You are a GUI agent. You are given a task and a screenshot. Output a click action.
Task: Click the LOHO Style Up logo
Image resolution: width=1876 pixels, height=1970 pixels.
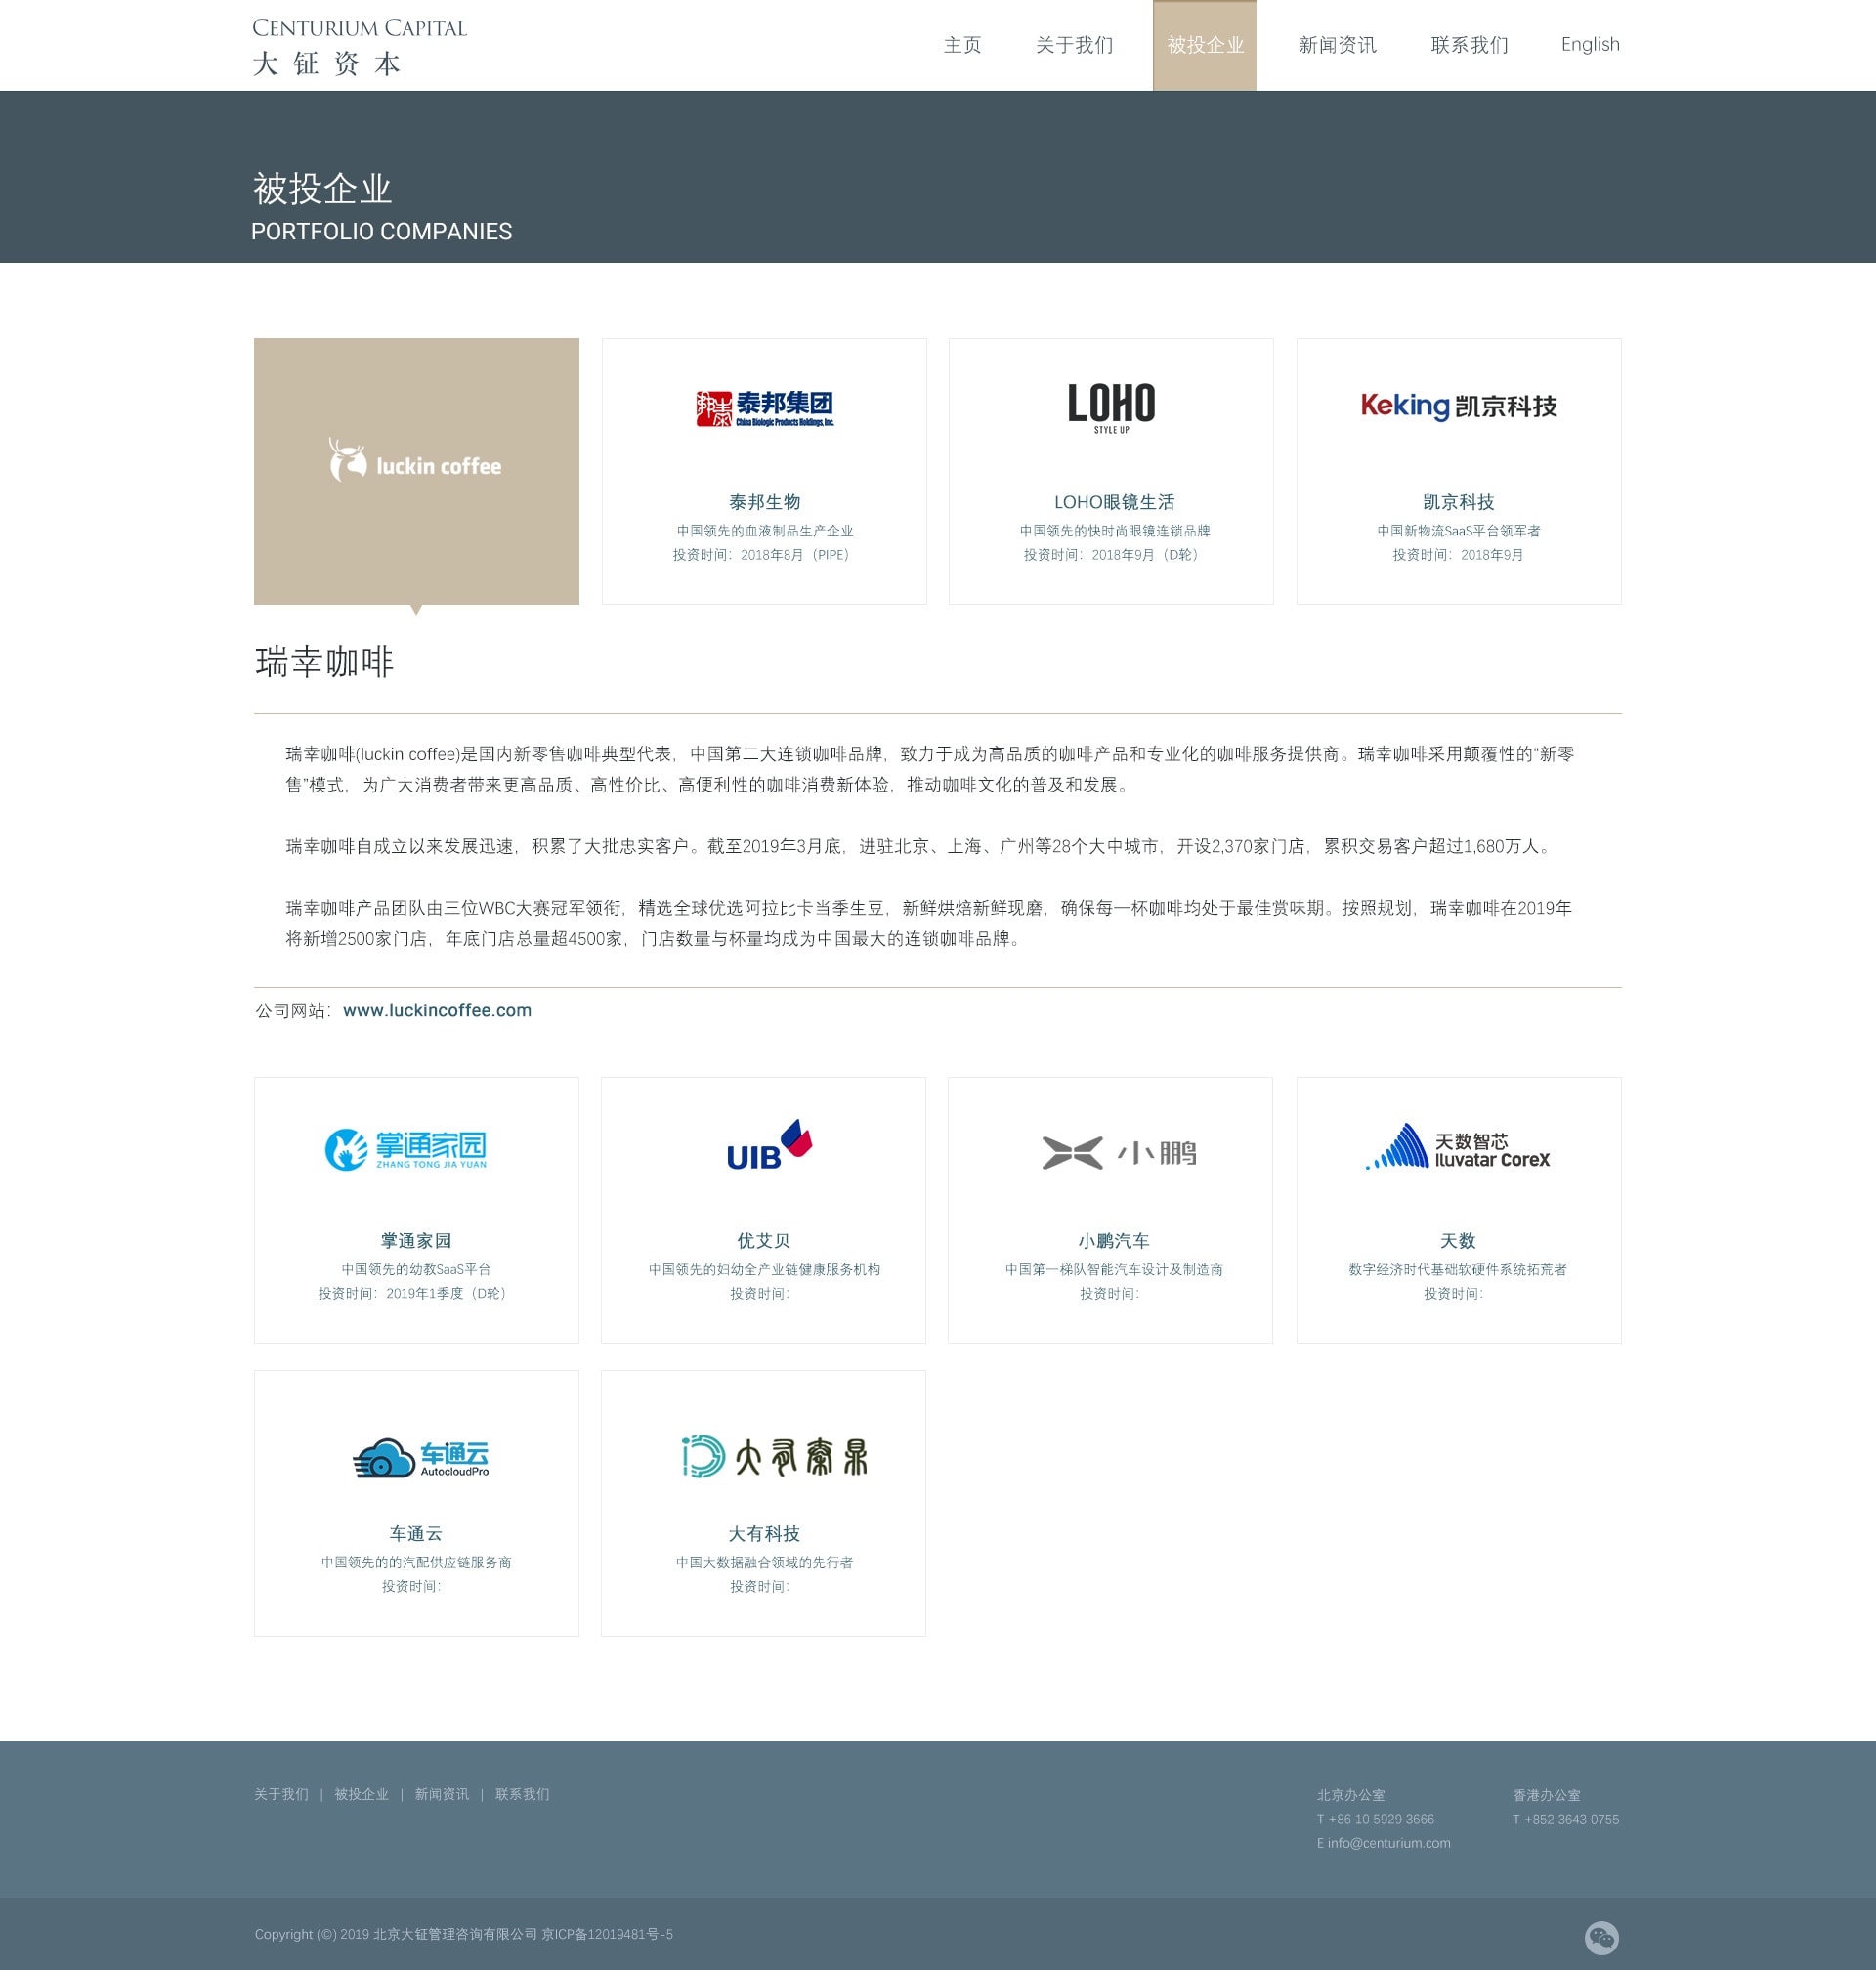tap(1110, 406)
